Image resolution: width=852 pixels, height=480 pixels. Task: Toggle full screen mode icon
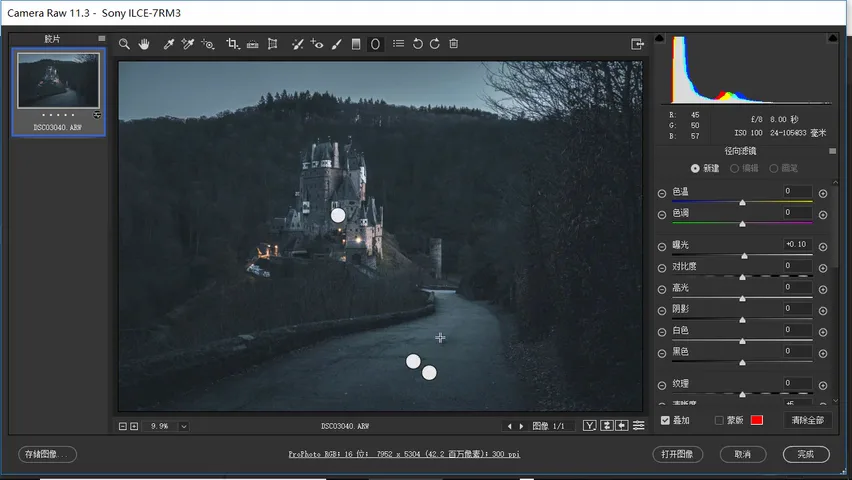(637, 44)
